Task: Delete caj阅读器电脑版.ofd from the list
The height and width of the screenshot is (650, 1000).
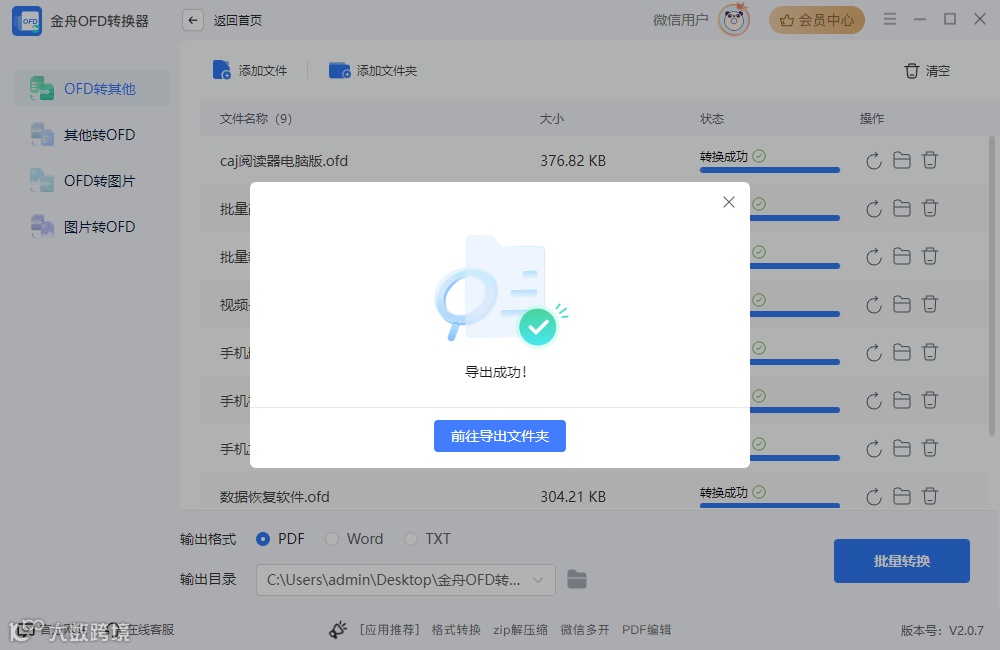Action: (x=930, y=160)
